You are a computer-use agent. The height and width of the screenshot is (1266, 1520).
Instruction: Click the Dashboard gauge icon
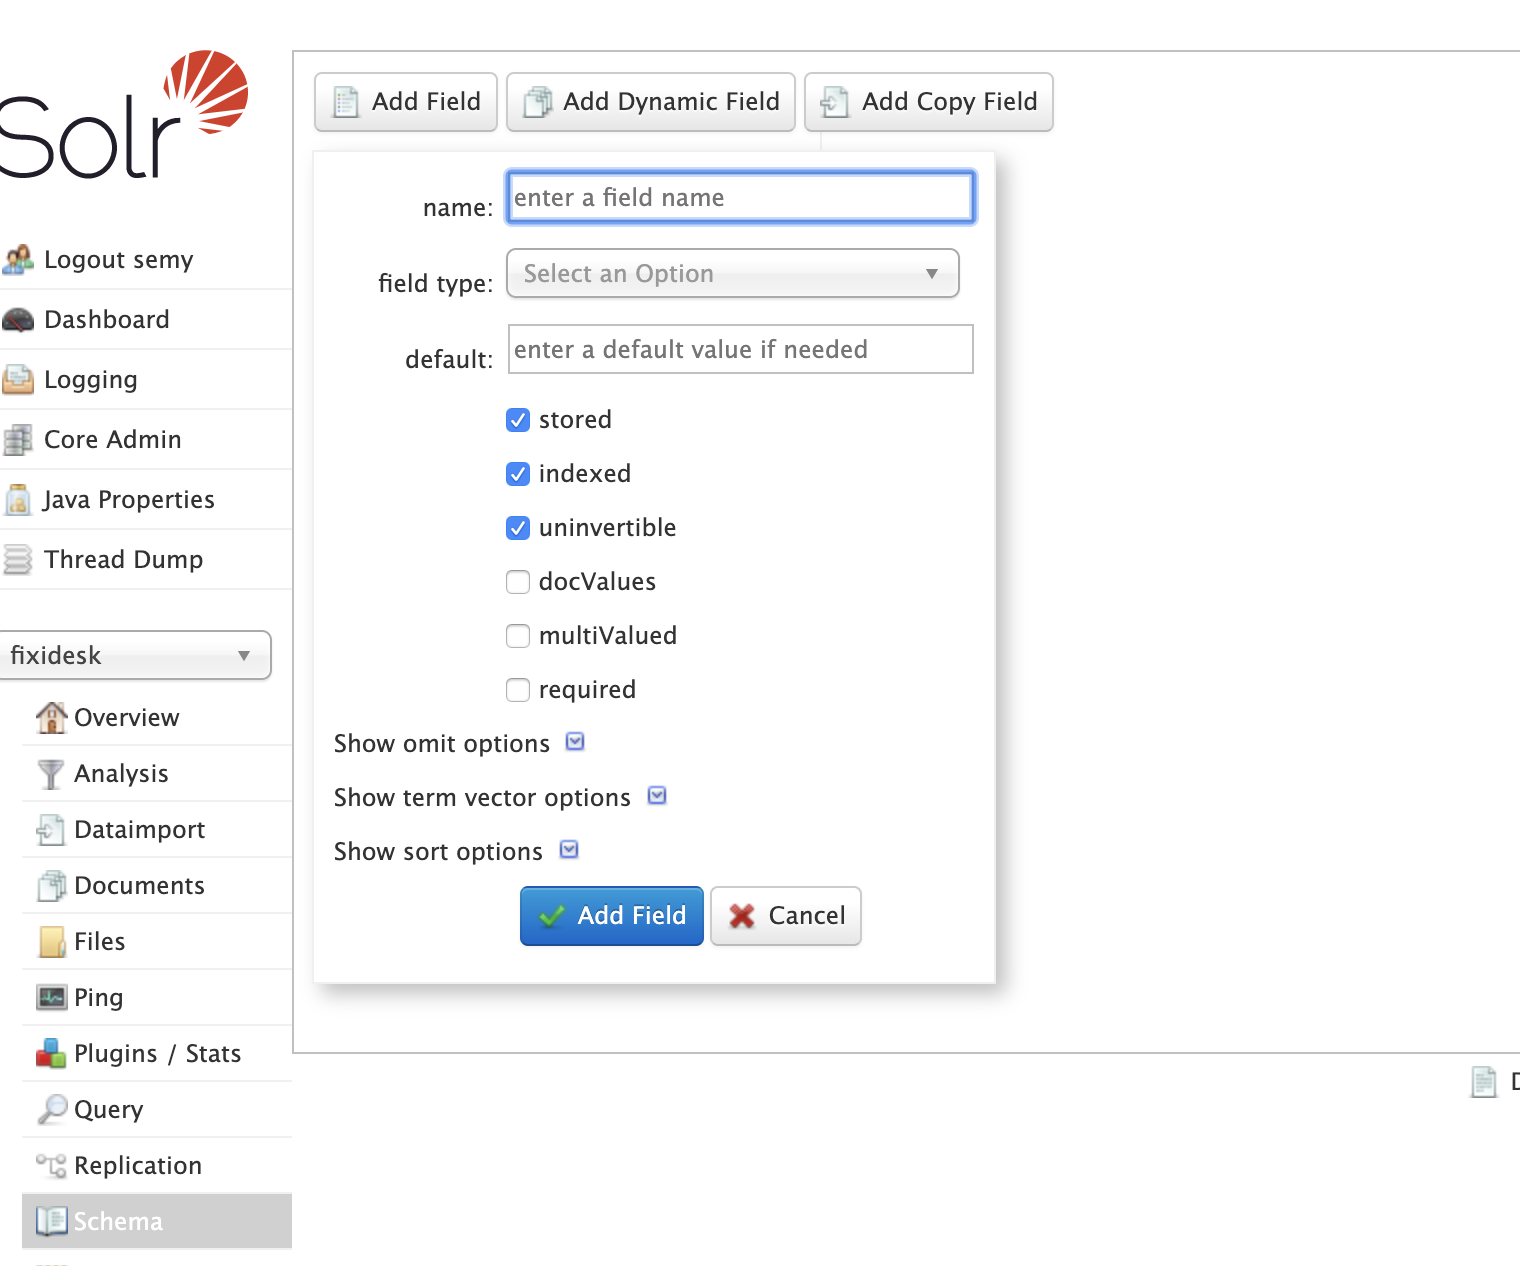tap(18, 320)
